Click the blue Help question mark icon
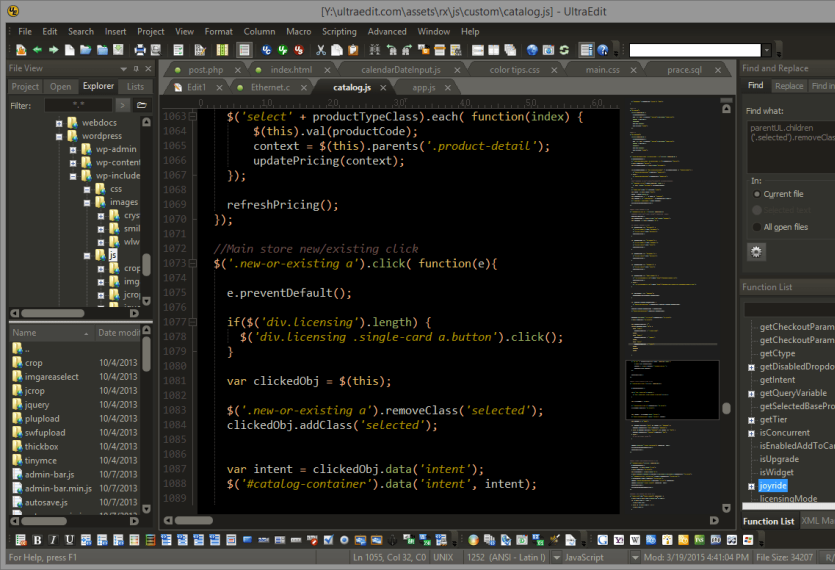 click(602, 50)
